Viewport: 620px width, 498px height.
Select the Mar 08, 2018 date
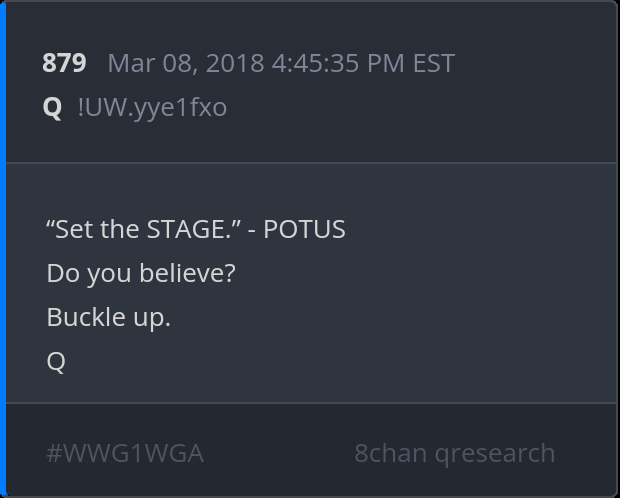185,64
